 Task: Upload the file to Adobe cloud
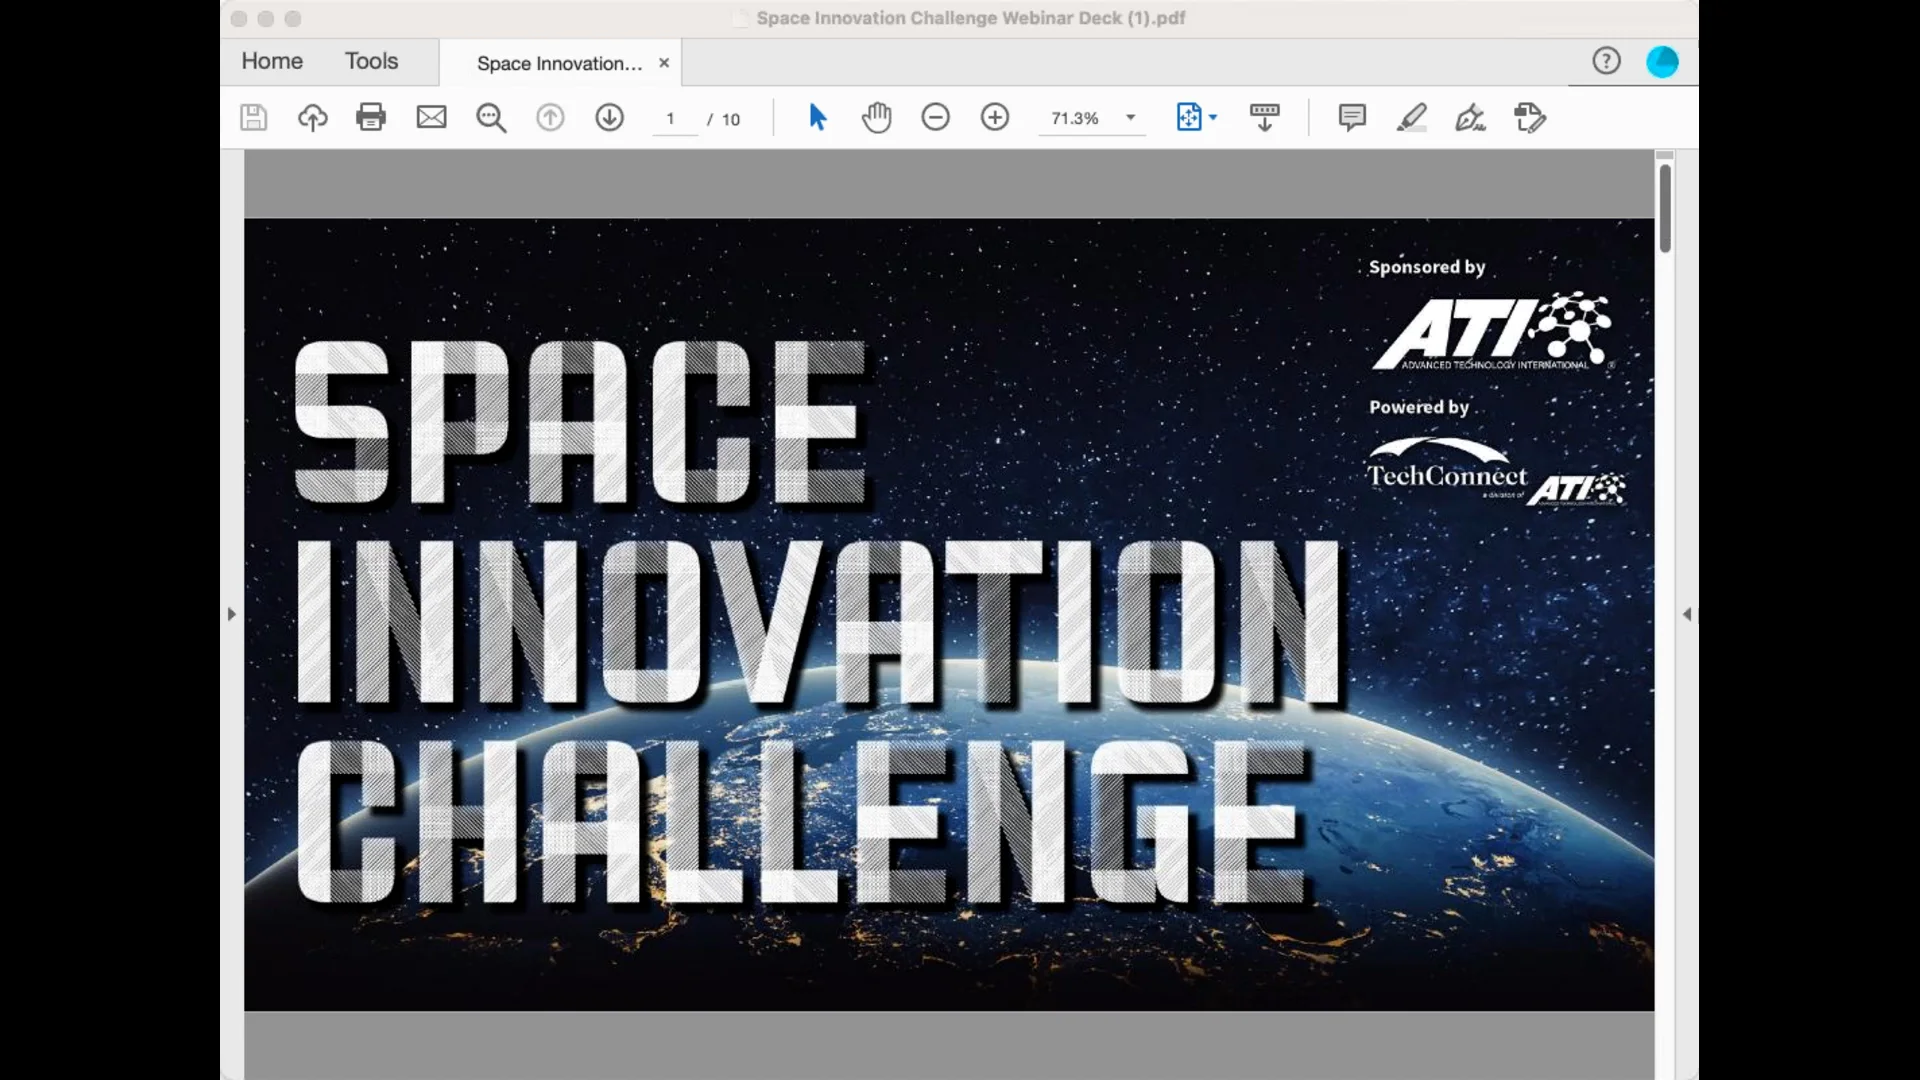pyautogui.click(x=312, y=117)
